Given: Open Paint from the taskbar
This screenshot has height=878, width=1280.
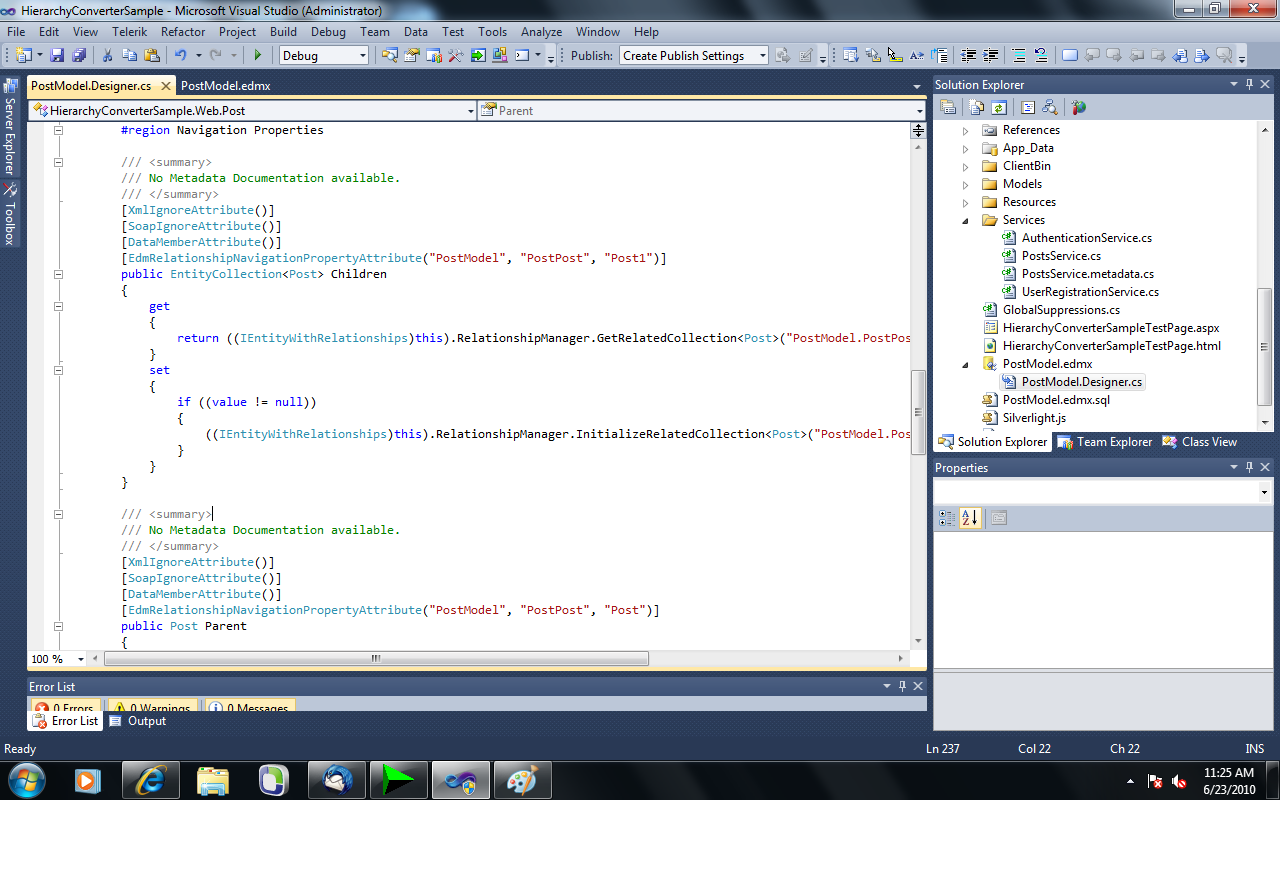Looking at the screenshot, I should [x=522, y=780].
